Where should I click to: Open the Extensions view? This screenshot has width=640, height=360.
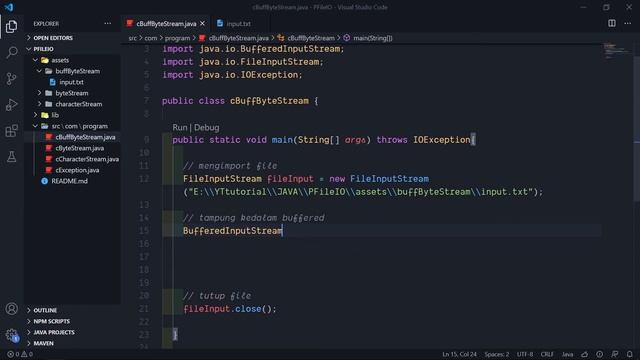(x=11, y=131)
